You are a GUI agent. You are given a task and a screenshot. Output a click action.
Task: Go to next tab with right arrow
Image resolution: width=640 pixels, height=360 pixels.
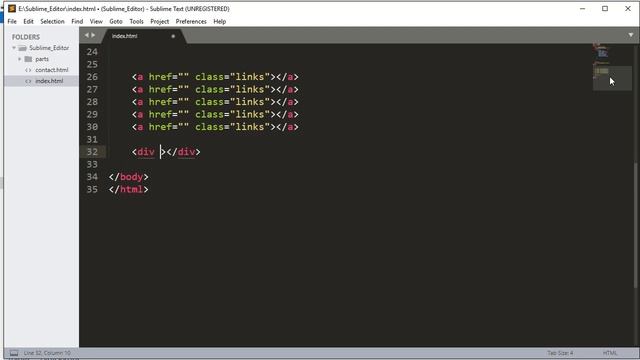click(x=93, y=36)
